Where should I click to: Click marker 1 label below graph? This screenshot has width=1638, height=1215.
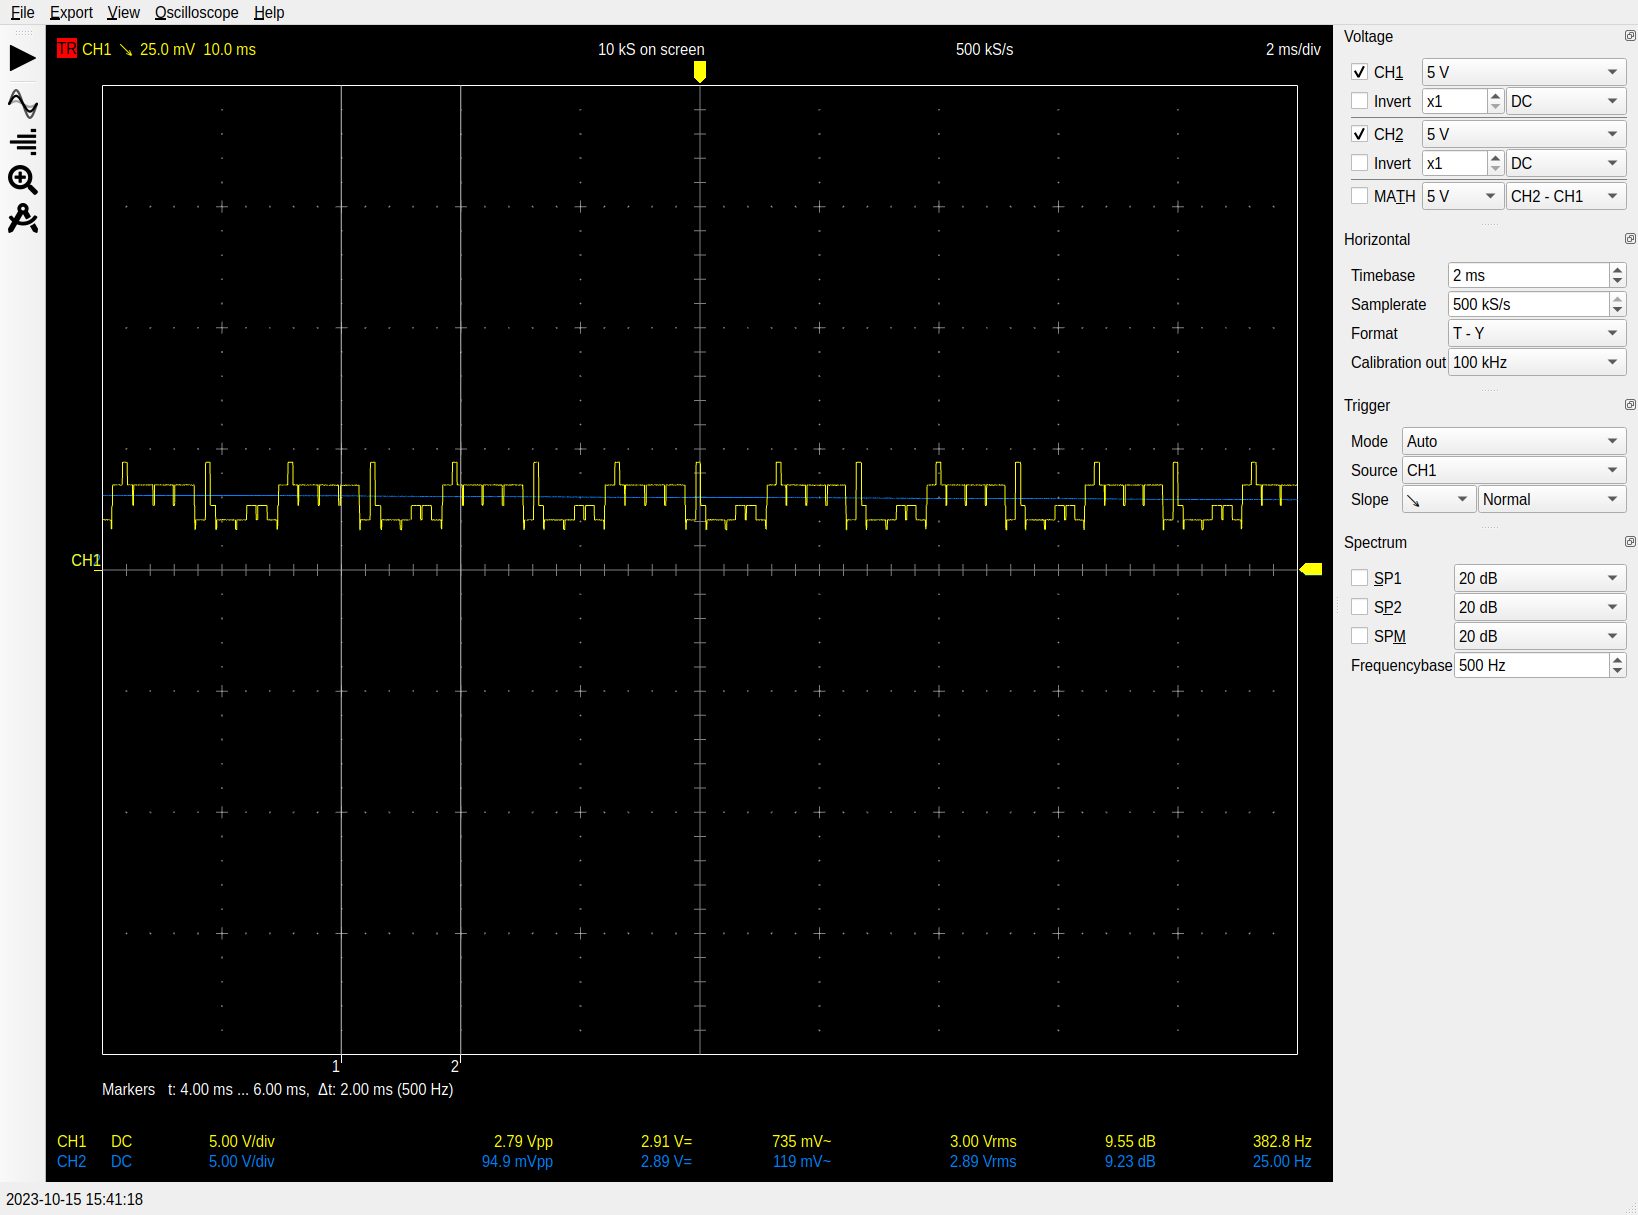pyautogui.click(x=336, y=1066)
